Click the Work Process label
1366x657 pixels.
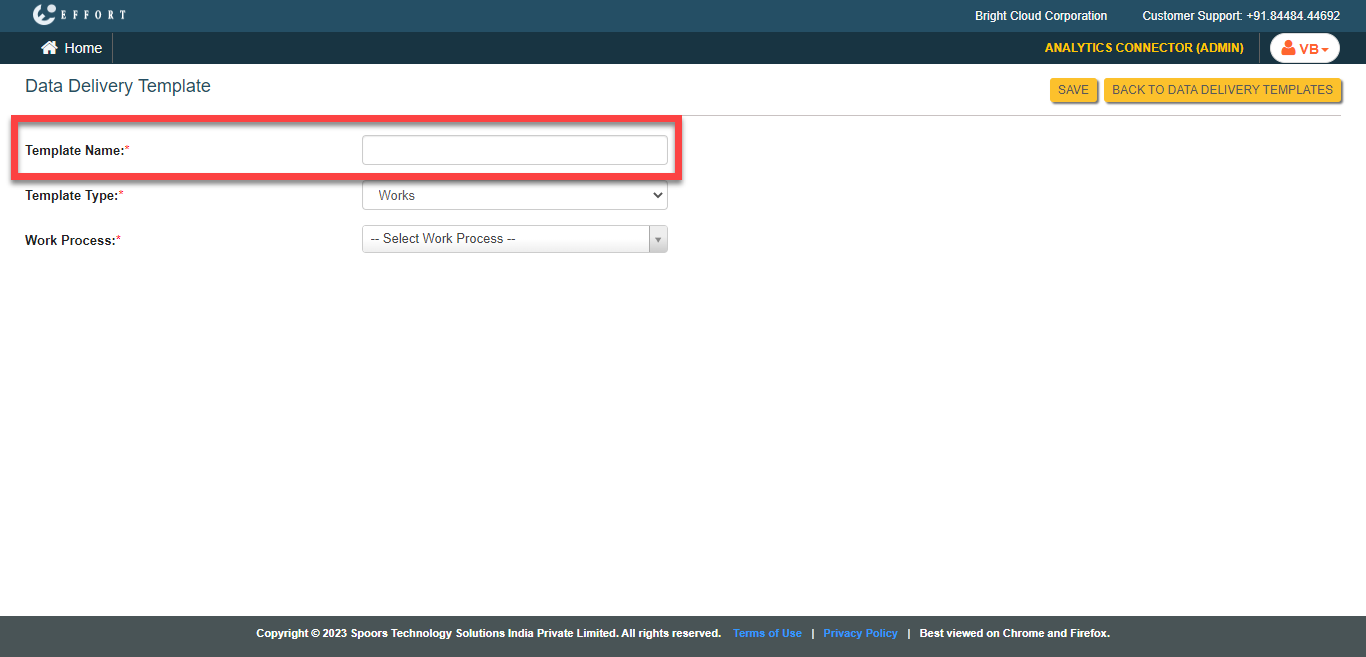pyautogui.click(x=71, y=240)
